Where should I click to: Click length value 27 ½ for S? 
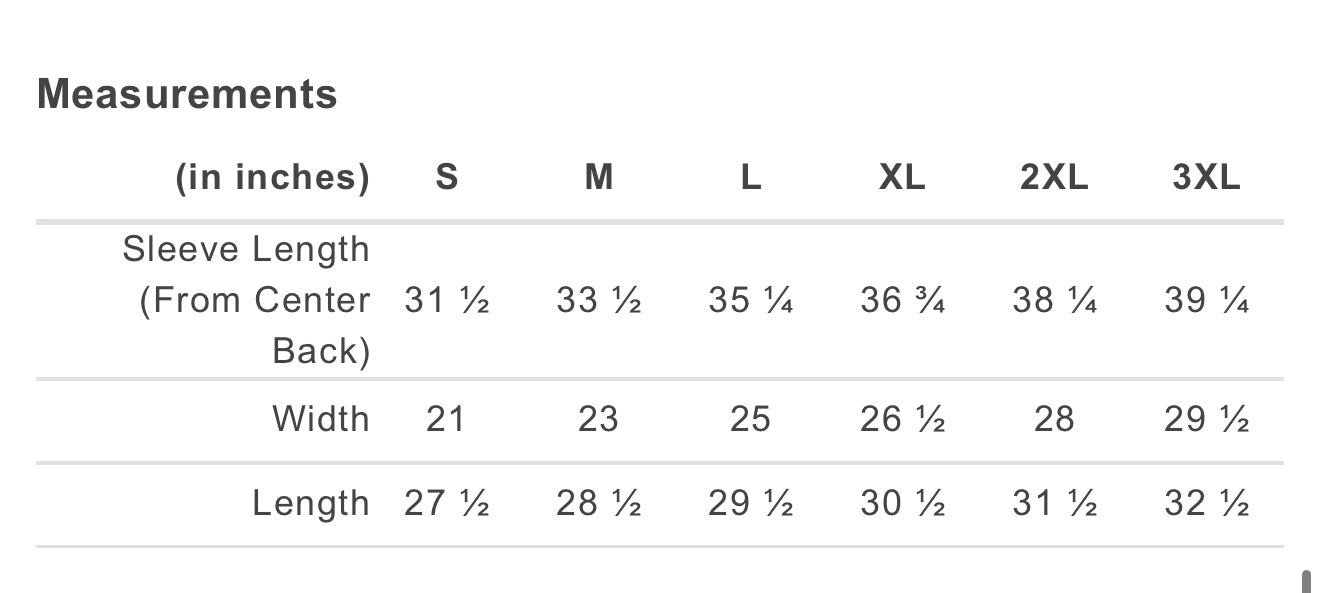point(447,503)
